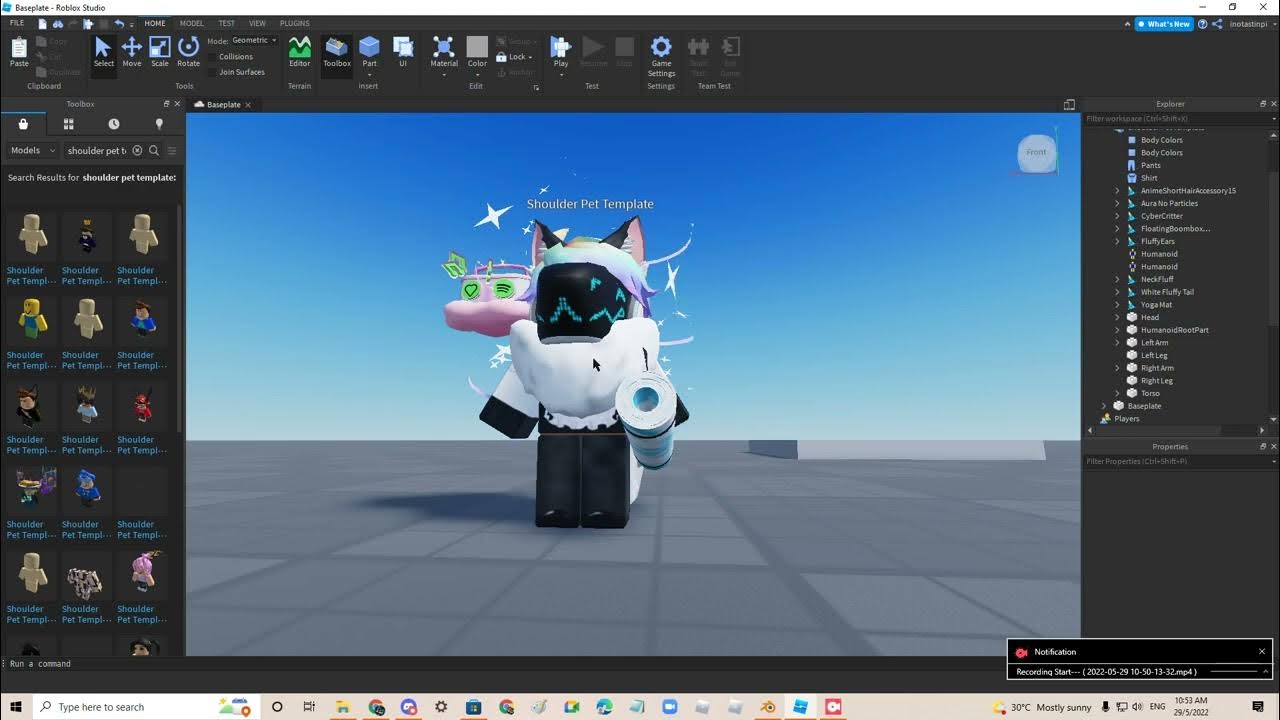Click the Front face of view selector
Viewport: 1280px width, 720px height.
[x=1036, y=152]
